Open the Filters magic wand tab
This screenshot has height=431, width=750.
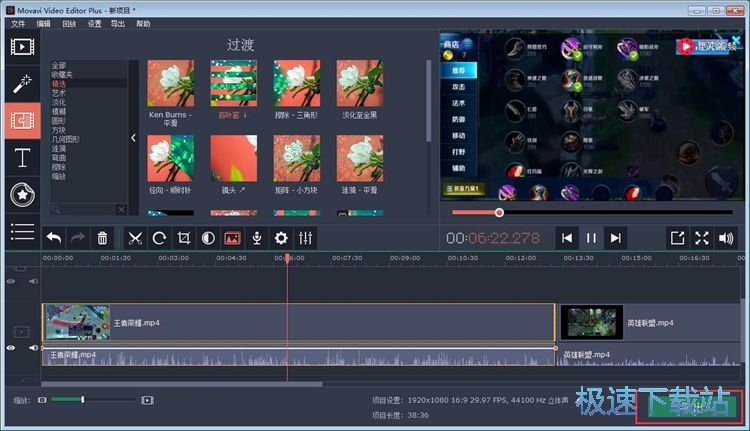[21, 84]
